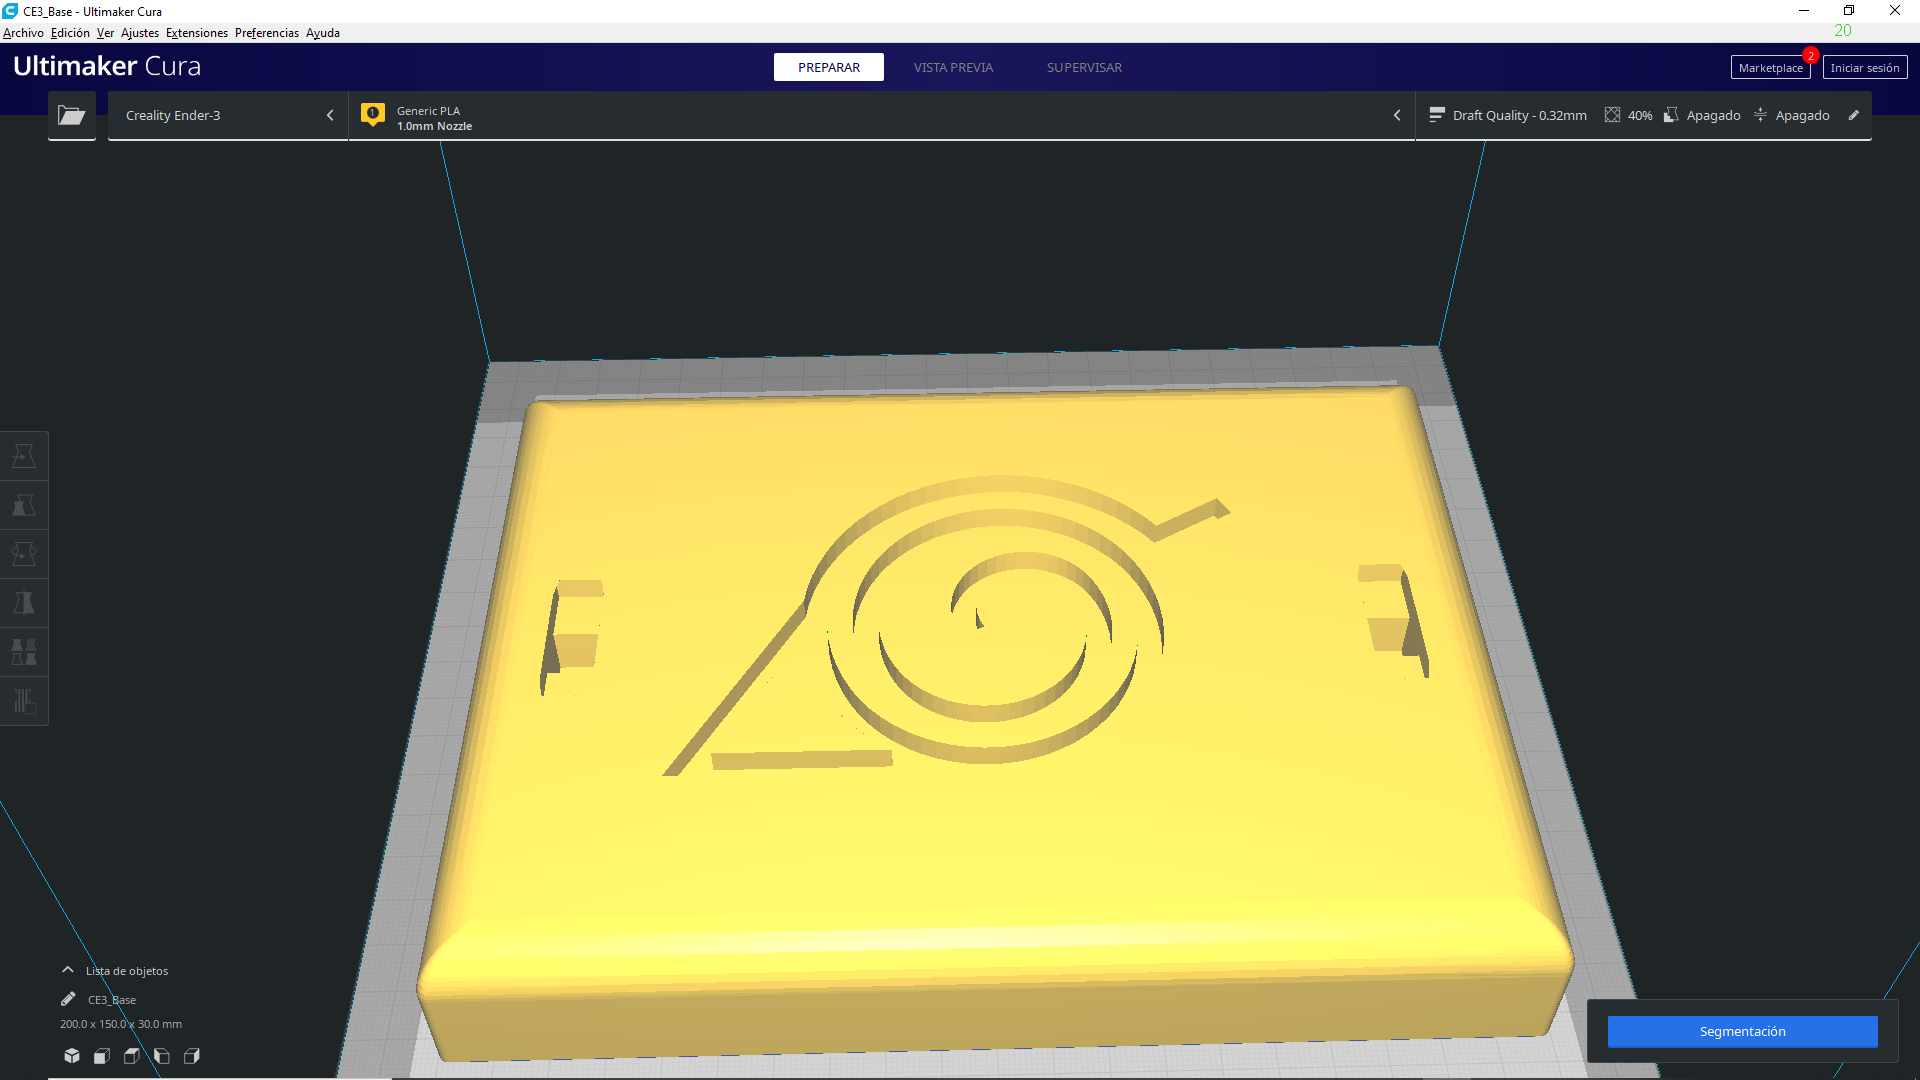Switch to right side view cube icon
This screenshot has width=1920, height=1080.
point(192,1056)
